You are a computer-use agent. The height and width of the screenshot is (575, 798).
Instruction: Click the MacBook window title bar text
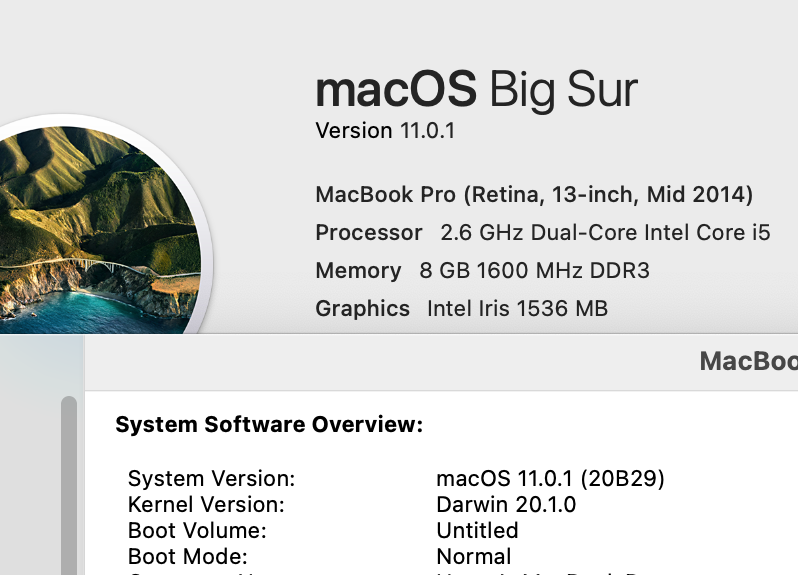pyautogui.click(x=748, y=361)
